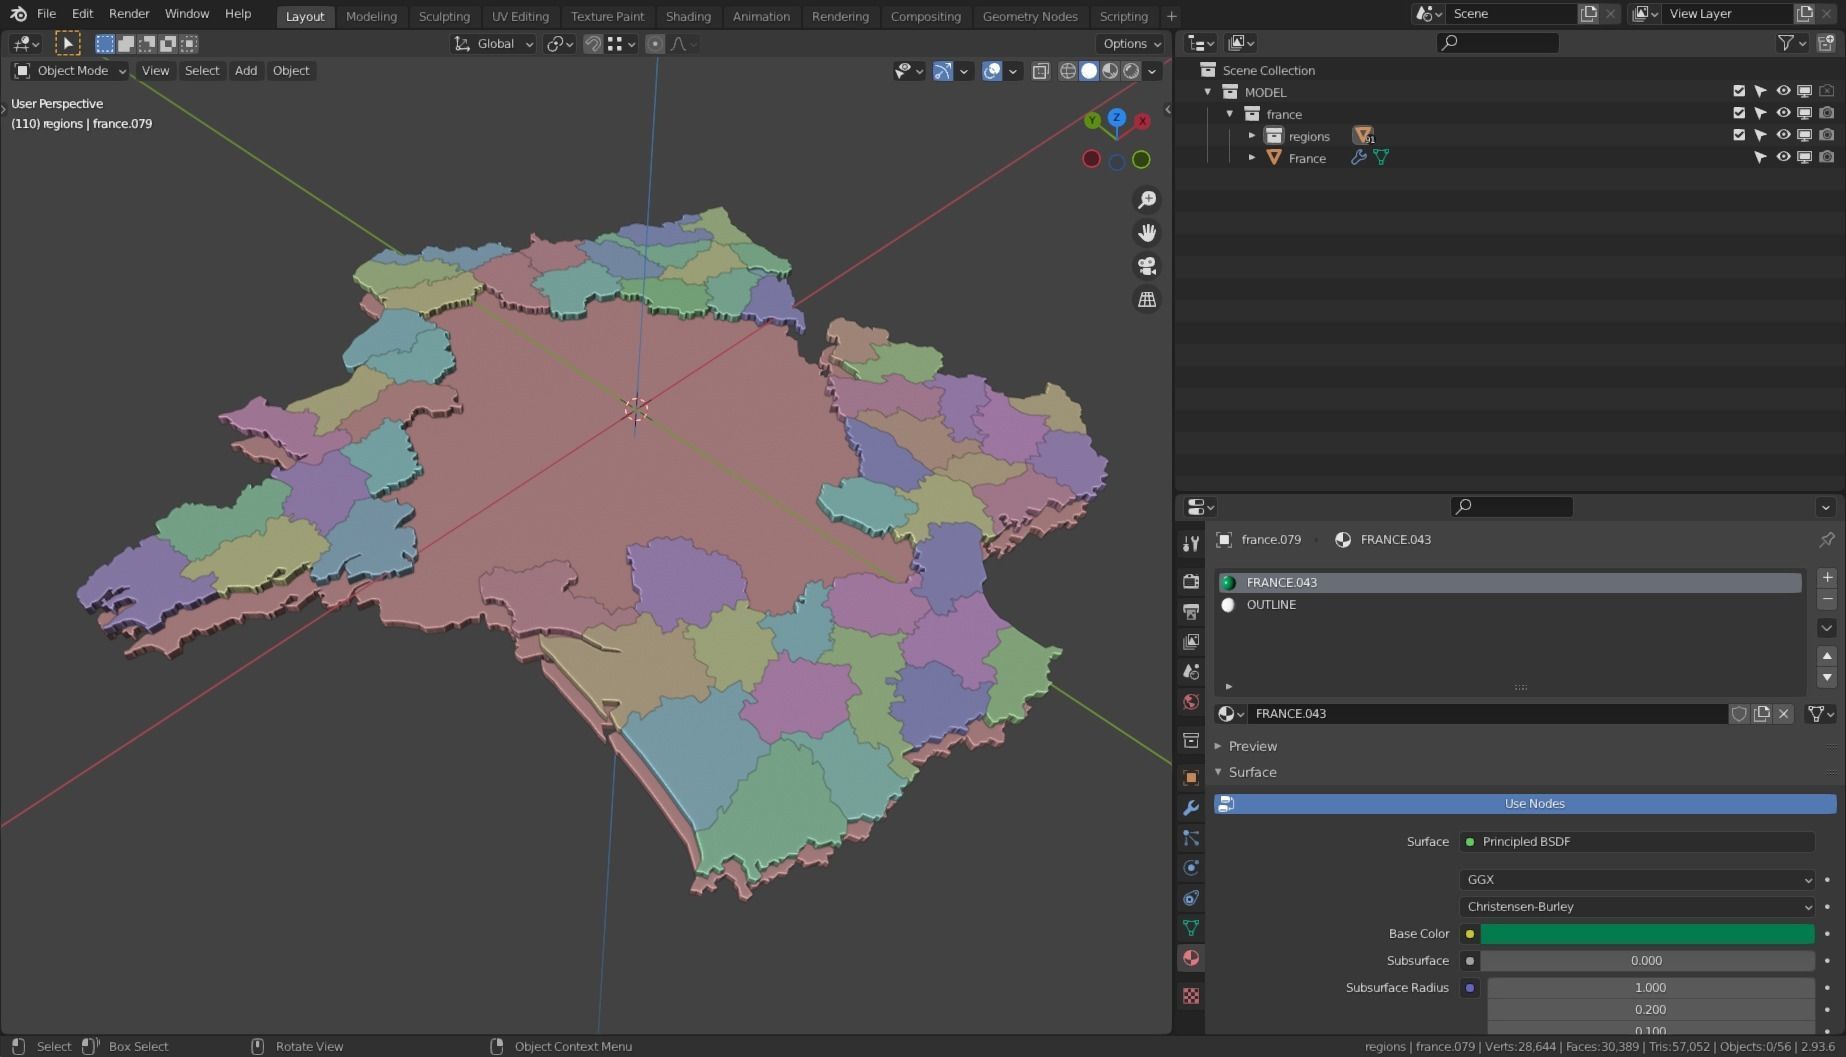Toggle regions collection exclude checkbox
The width and height of the screenshot is (1846, 1057).
[x=1739, y=135]
